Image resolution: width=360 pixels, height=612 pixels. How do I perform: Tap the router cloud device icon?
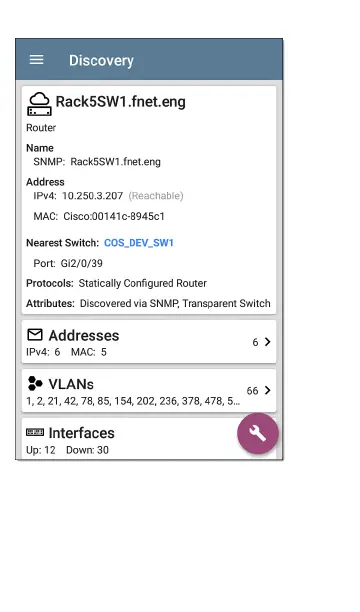pos(39,104)
